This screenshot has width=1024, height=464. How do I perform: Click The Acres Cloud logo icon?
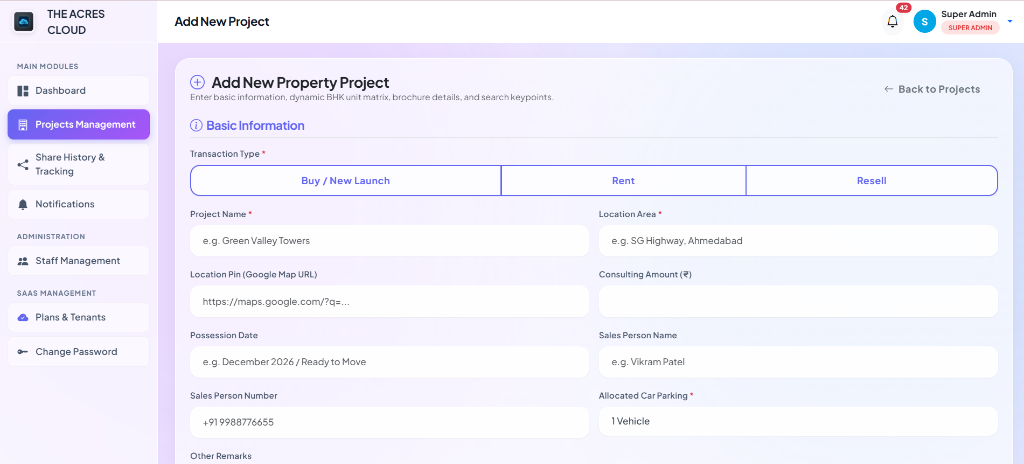pos(24,22)
